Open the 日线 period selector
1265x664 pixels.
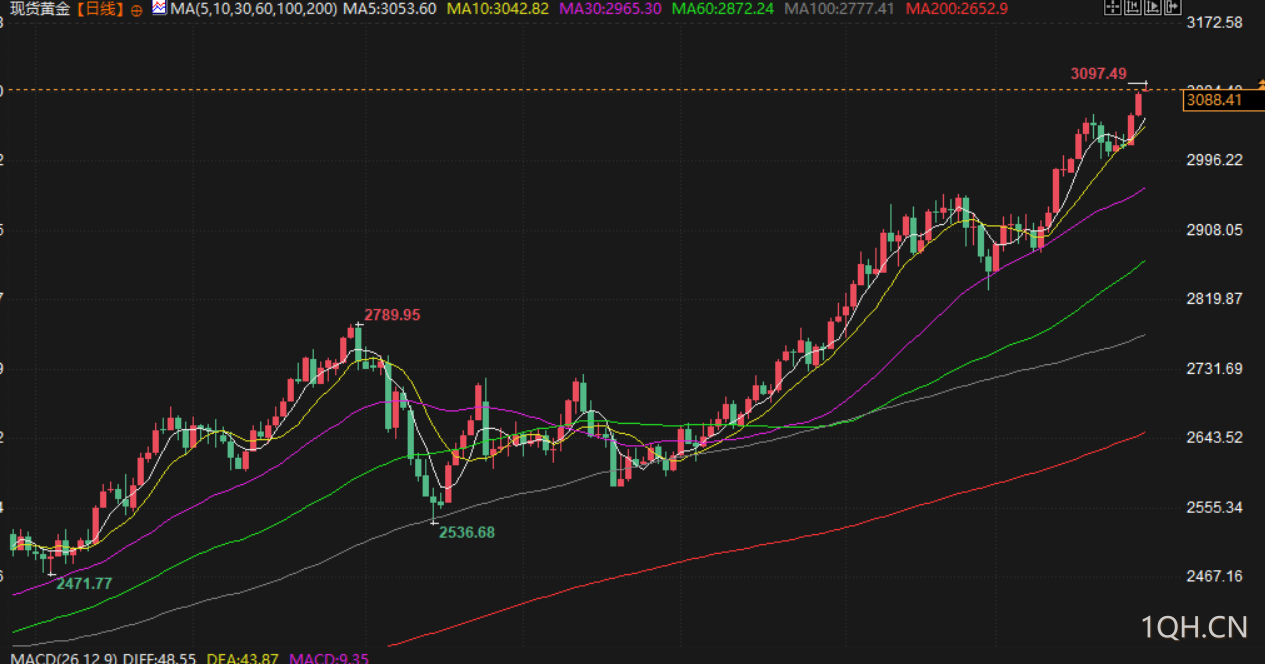99,8
